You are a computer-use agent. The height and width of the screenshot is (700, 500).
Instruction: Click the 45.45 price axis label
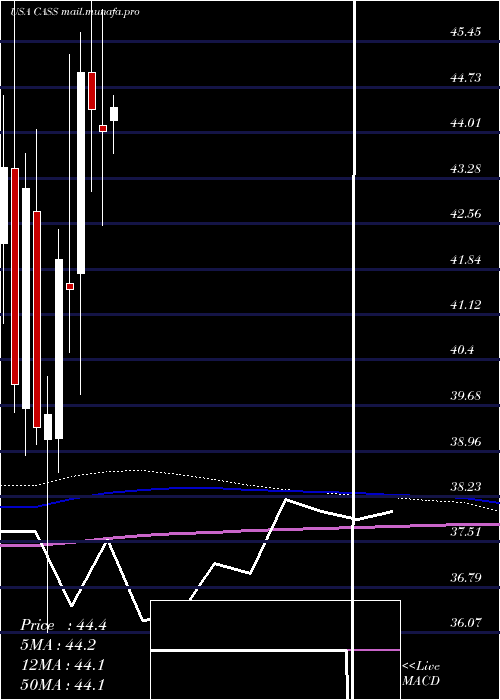point(466,32)
